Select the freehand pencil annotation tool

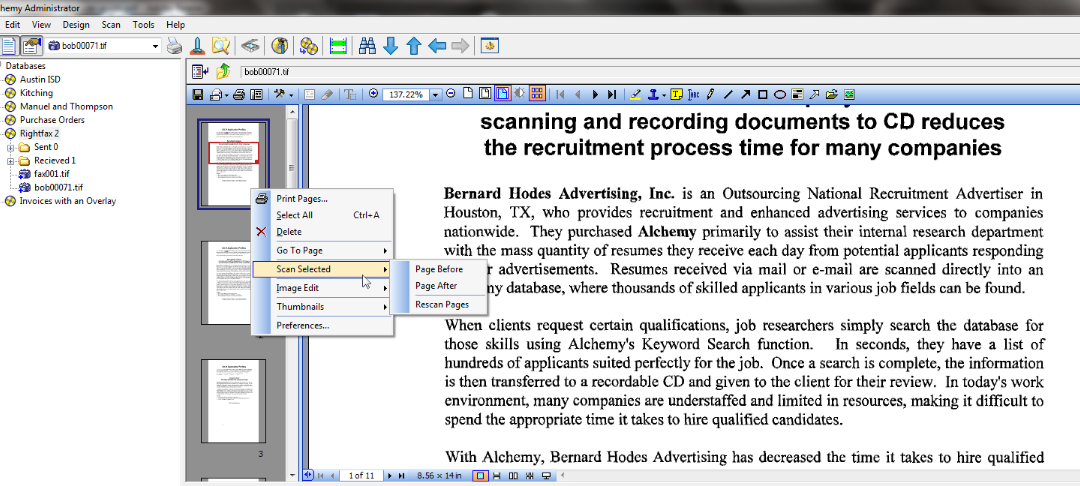coord(711,94)
